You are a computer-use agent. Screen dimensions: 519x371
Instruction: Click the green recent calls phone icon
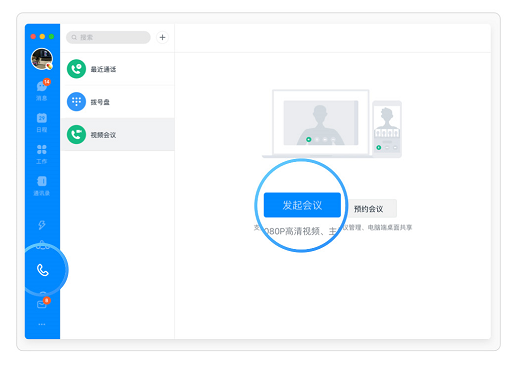(x=76, y=69)
